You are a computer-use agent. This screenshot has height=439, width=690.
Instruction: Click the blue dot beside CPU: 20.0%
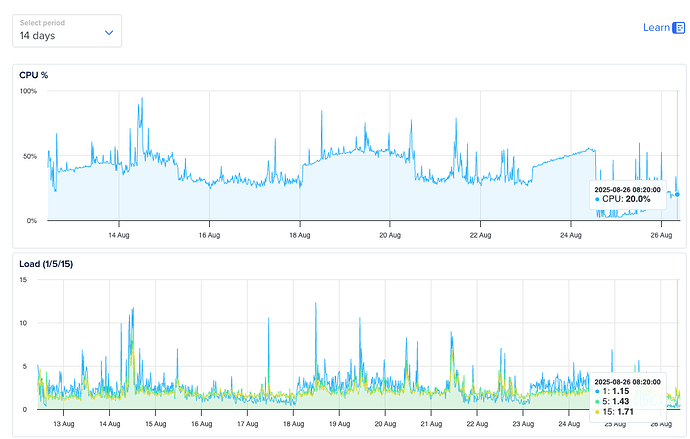[x=598, y=199]
